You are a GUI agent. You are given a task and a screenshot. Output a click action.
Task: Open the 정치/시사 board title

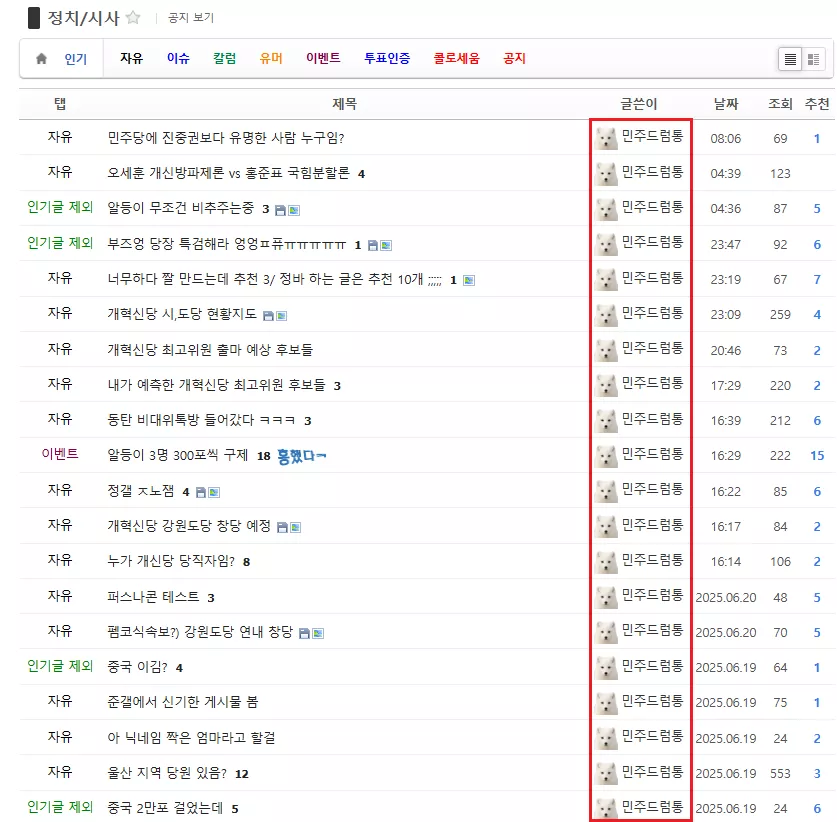click(83, 18)
